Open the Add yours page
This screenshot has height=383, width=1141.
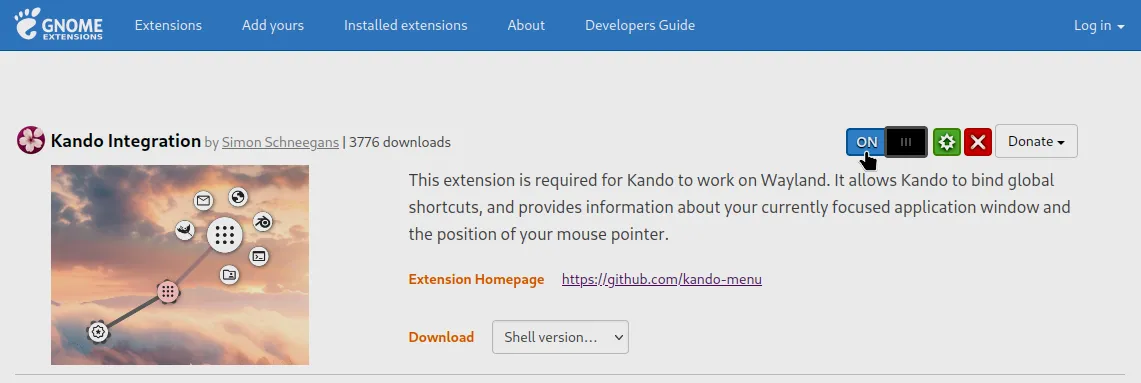[x=273, y=25]
